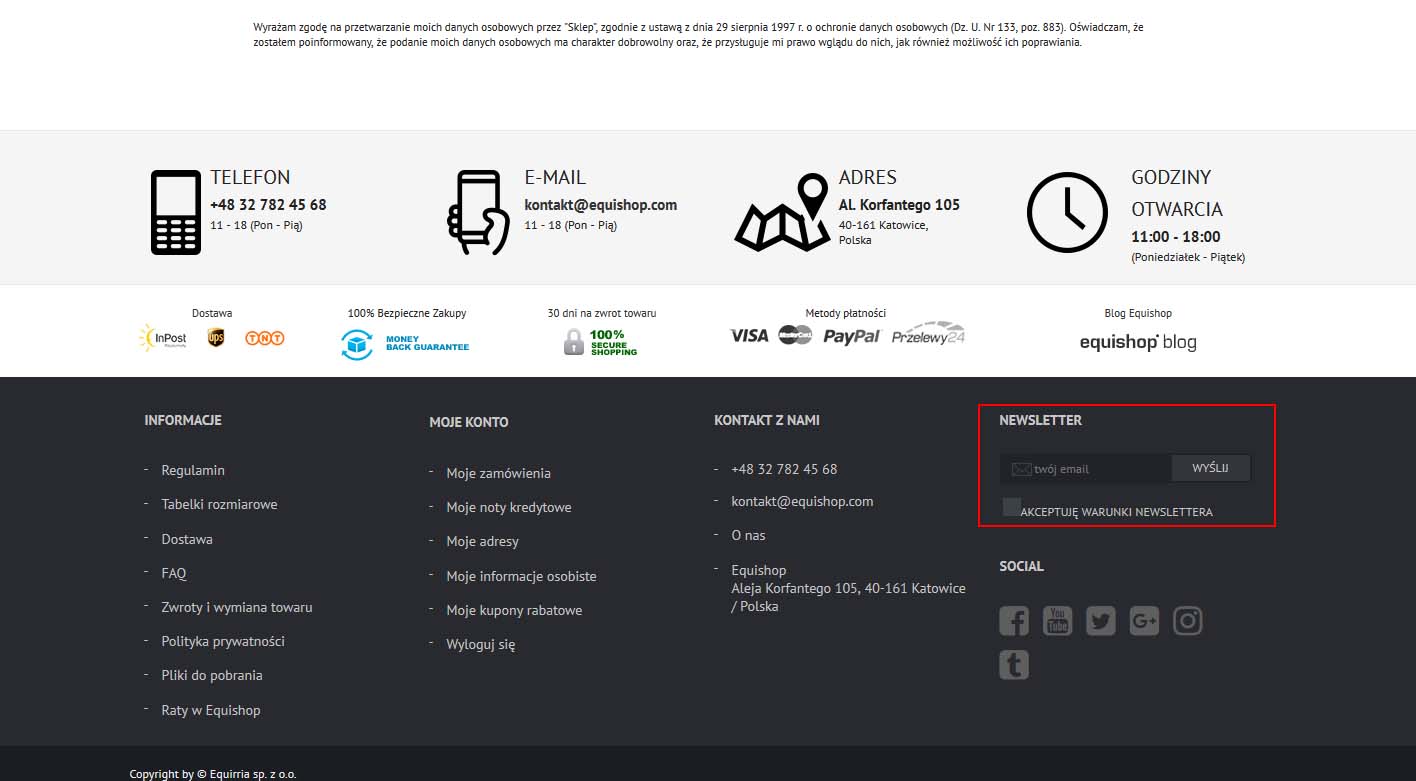Viewport: 1416px width, 781px height.
Task: Click the map address icon
Action: pos(783,213)
